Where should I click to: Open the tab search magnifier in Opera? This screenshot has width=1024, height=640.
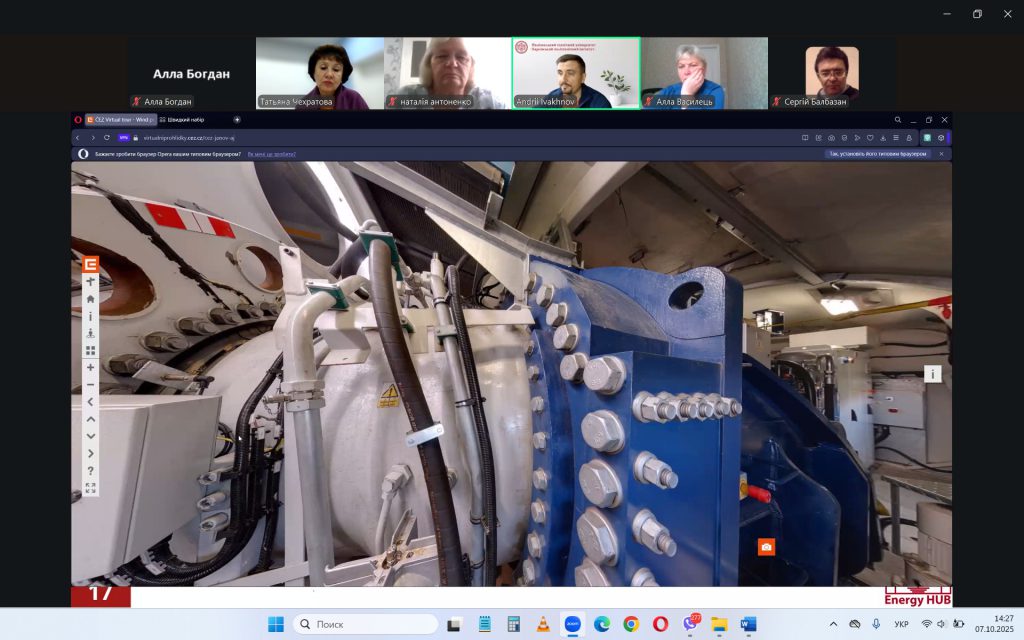coord(898,120)
